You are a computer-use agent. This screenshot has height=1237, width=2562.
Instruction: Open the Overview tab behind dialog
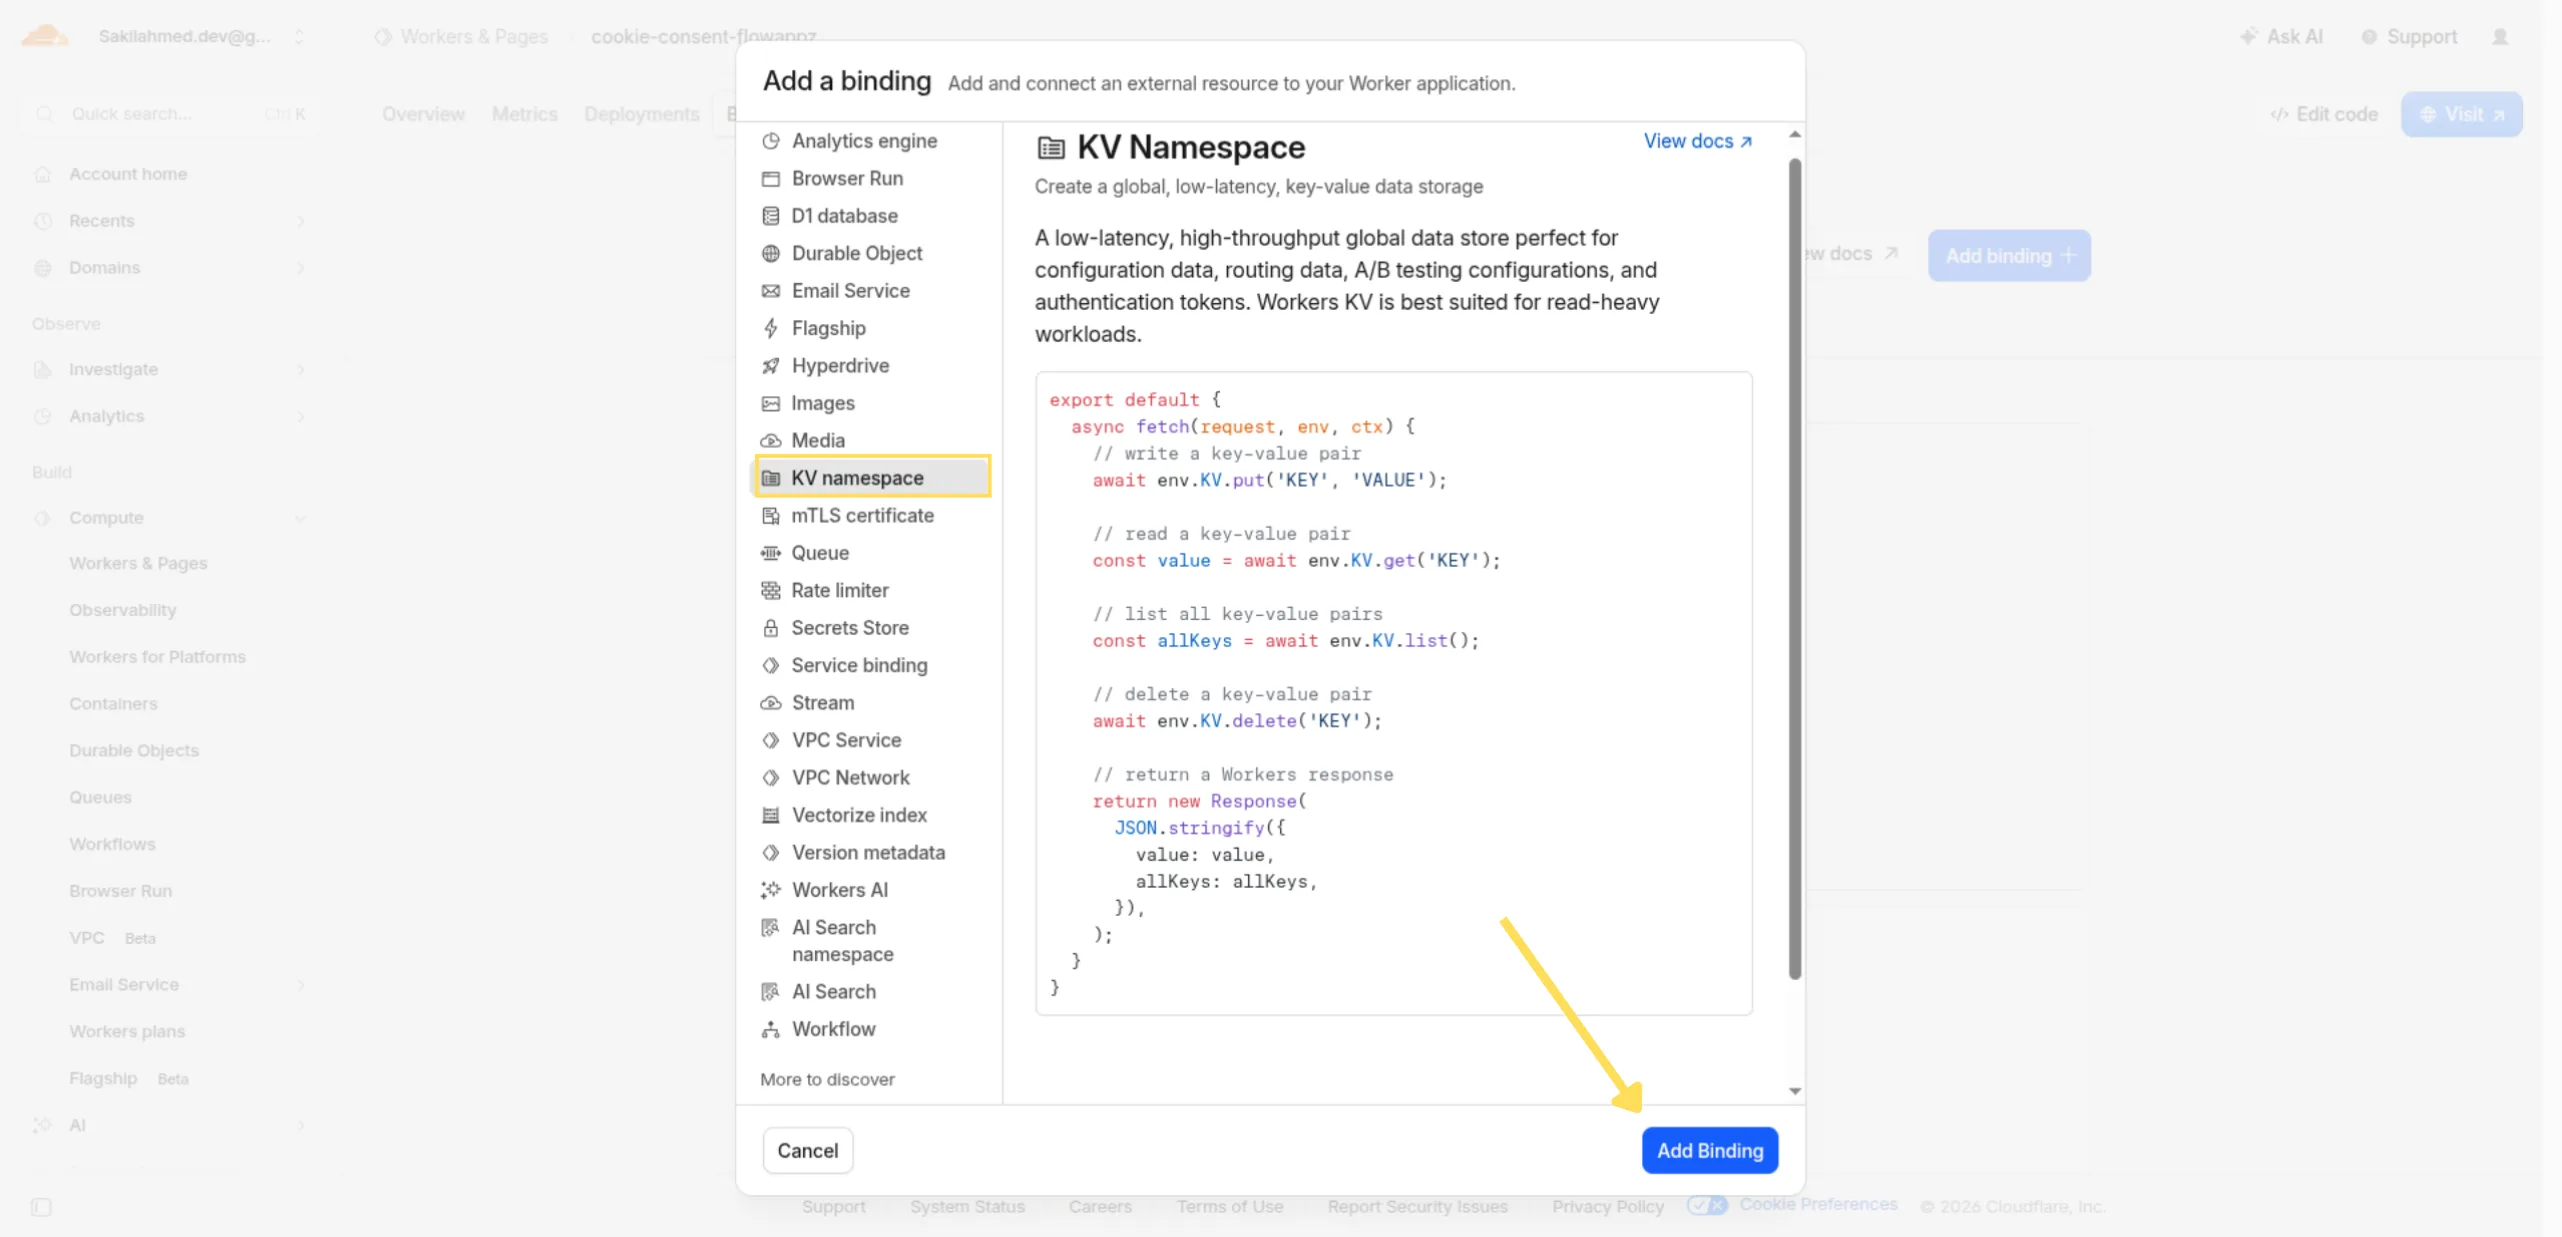tap(423, 114)
